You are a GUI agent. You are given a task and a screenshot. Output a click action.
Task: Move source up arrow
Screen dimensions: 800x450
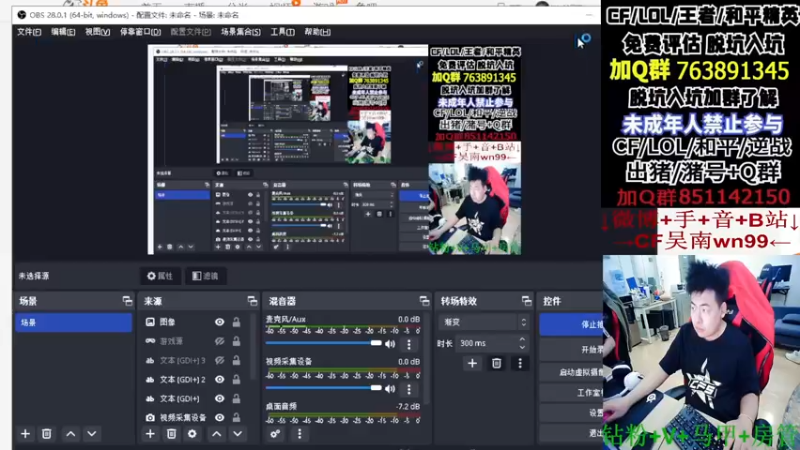click(216, 434)
